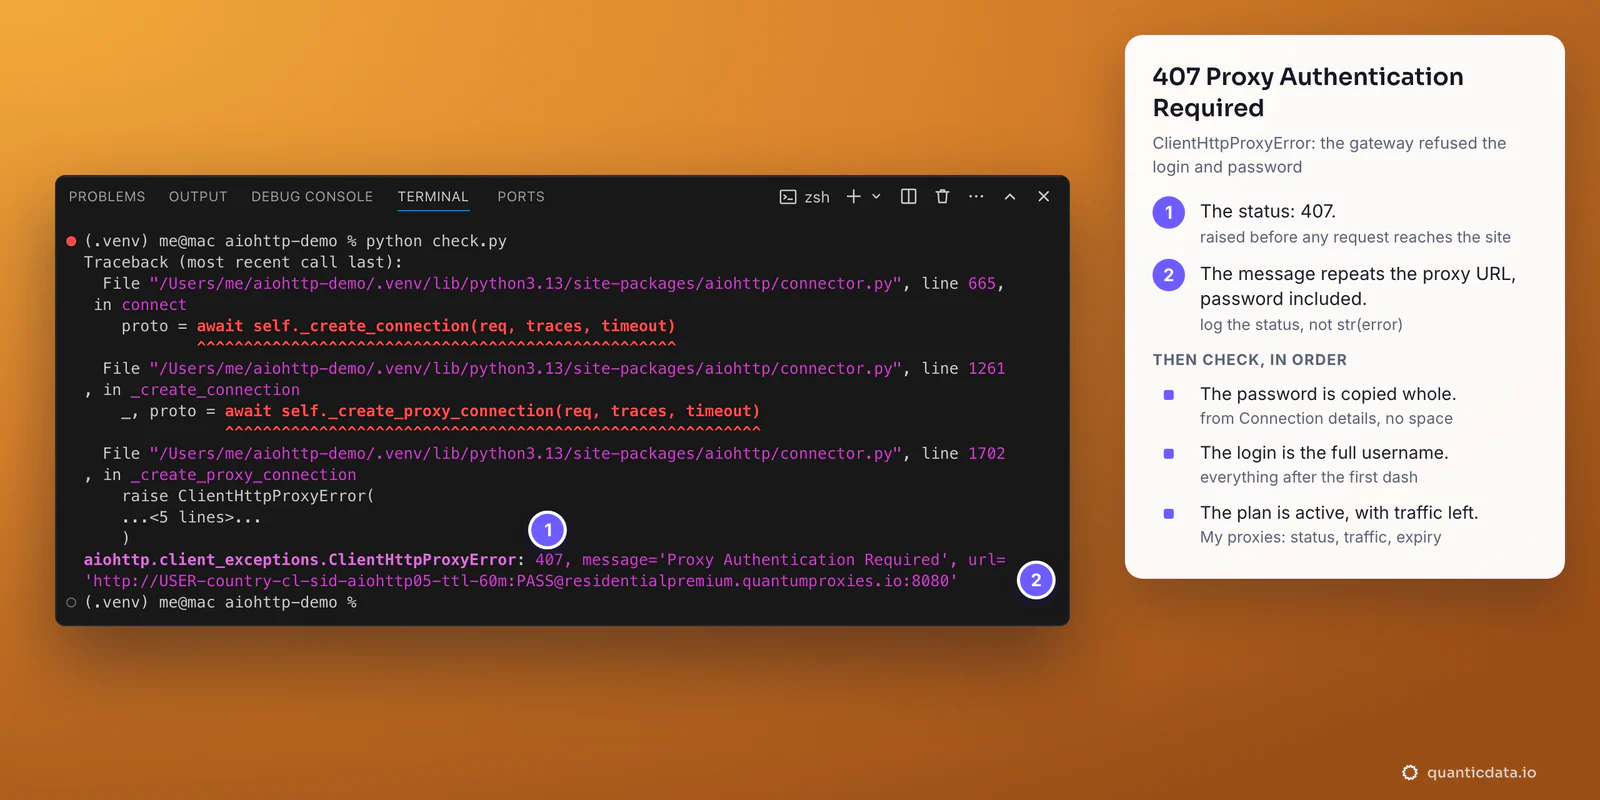Select the TERMINAL tab
This screenshot has width=1600, height=800.
[x=433, y=197]
